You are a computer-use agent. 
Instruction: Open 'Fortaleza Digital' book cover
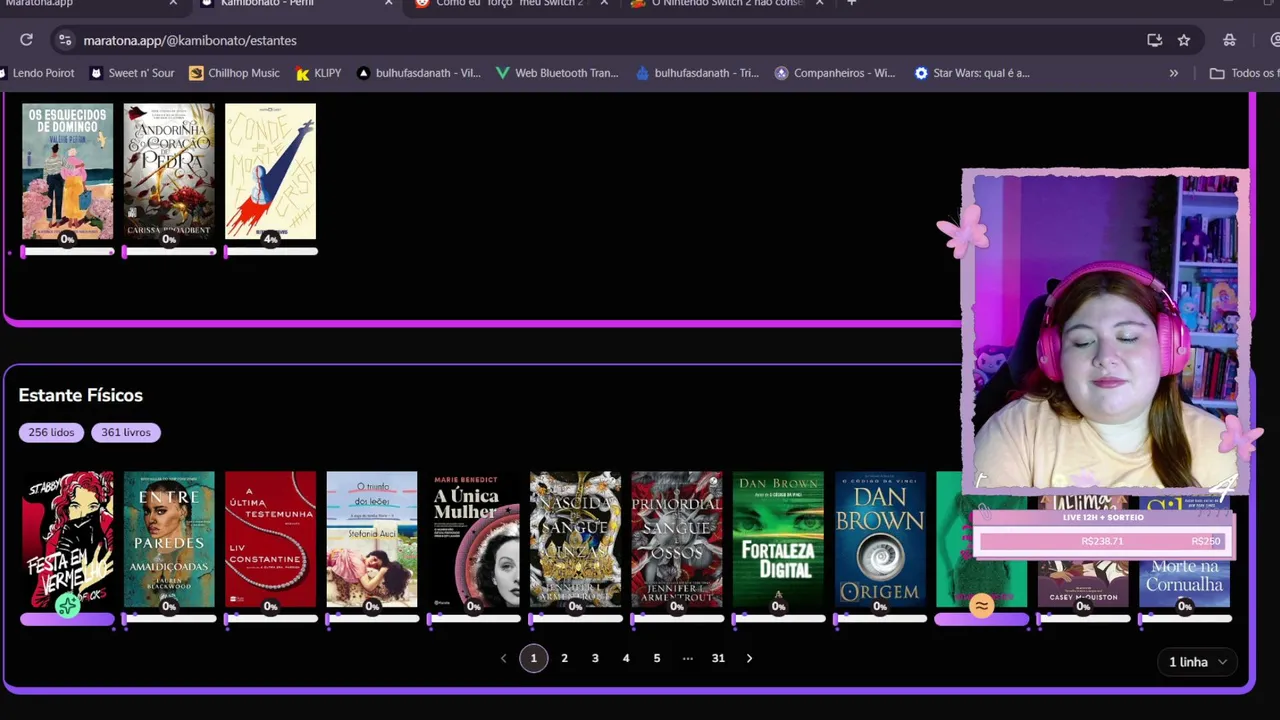coord(778,539)
